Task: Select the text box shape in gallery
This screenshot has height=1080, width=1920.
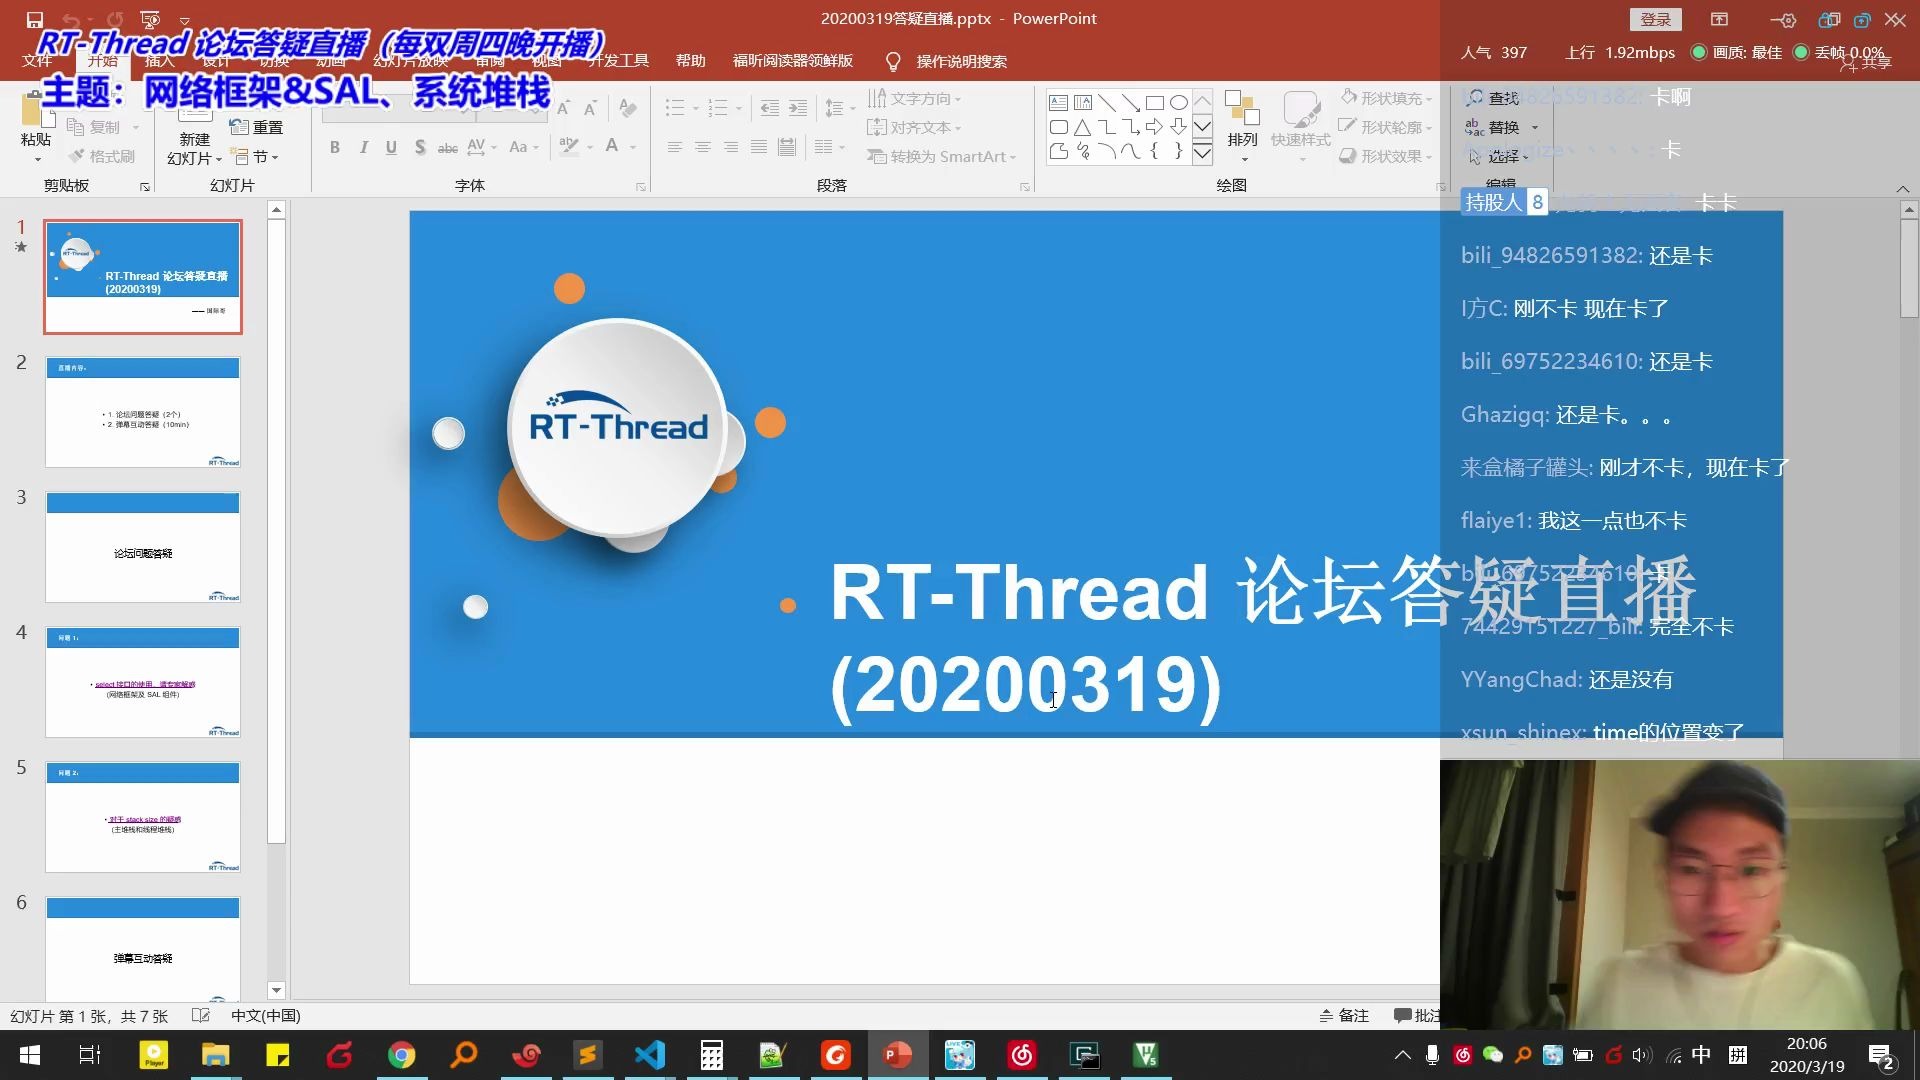Action: tap(1058, 103)
